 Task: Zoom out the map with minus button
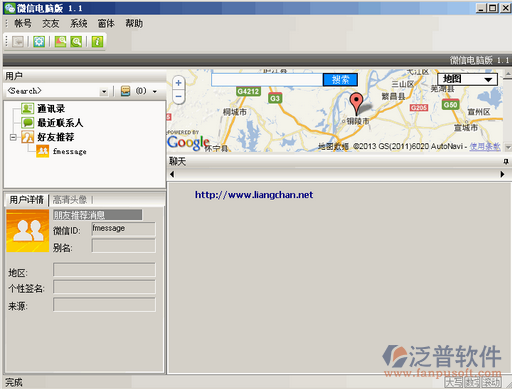(179, 97)
